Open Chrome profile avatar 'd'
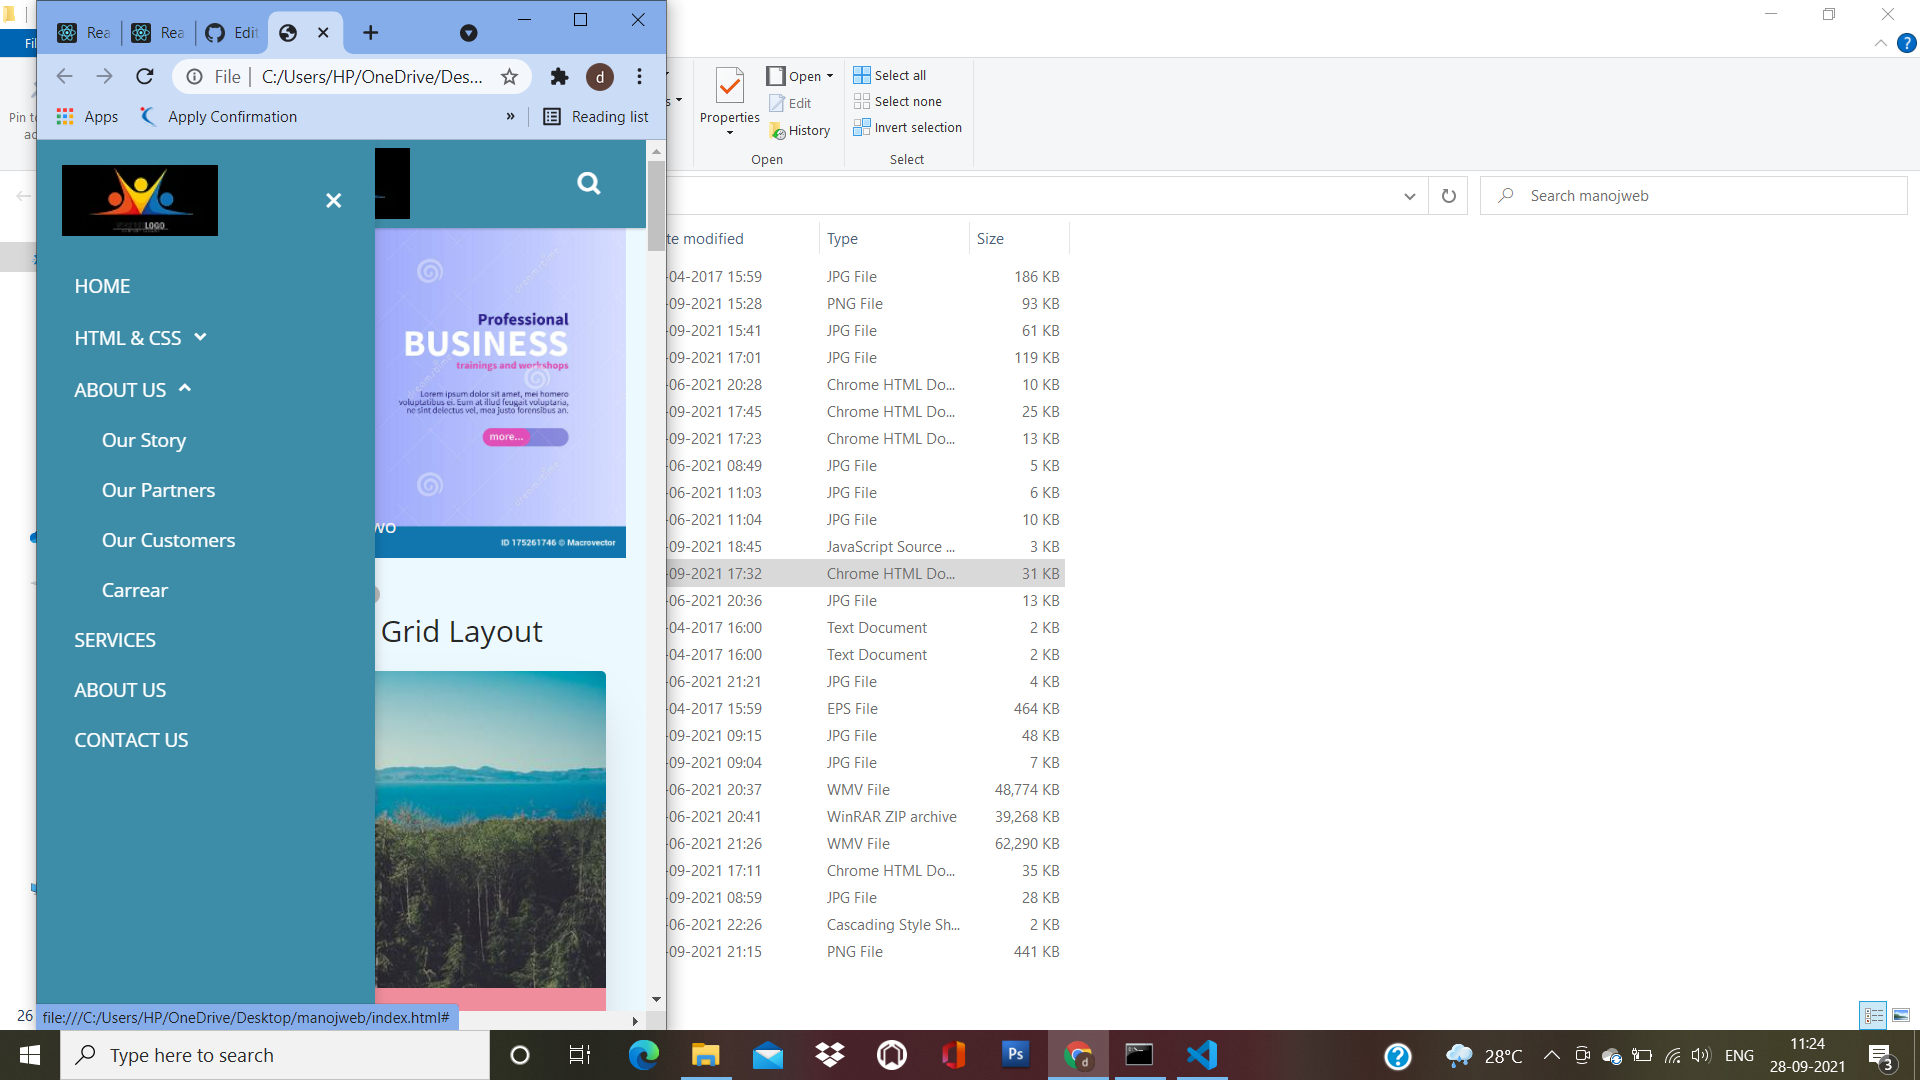Screen dimensions: 1920x1080 [600, 77]
